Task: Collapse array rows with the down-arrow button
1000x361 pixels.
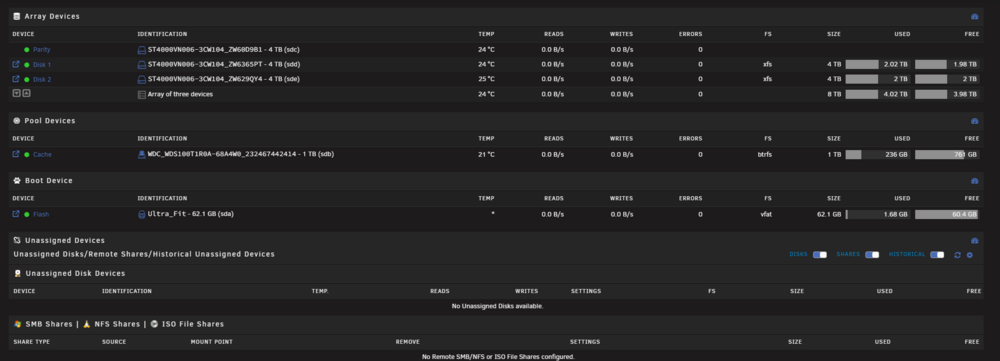Action: point(17,94)
